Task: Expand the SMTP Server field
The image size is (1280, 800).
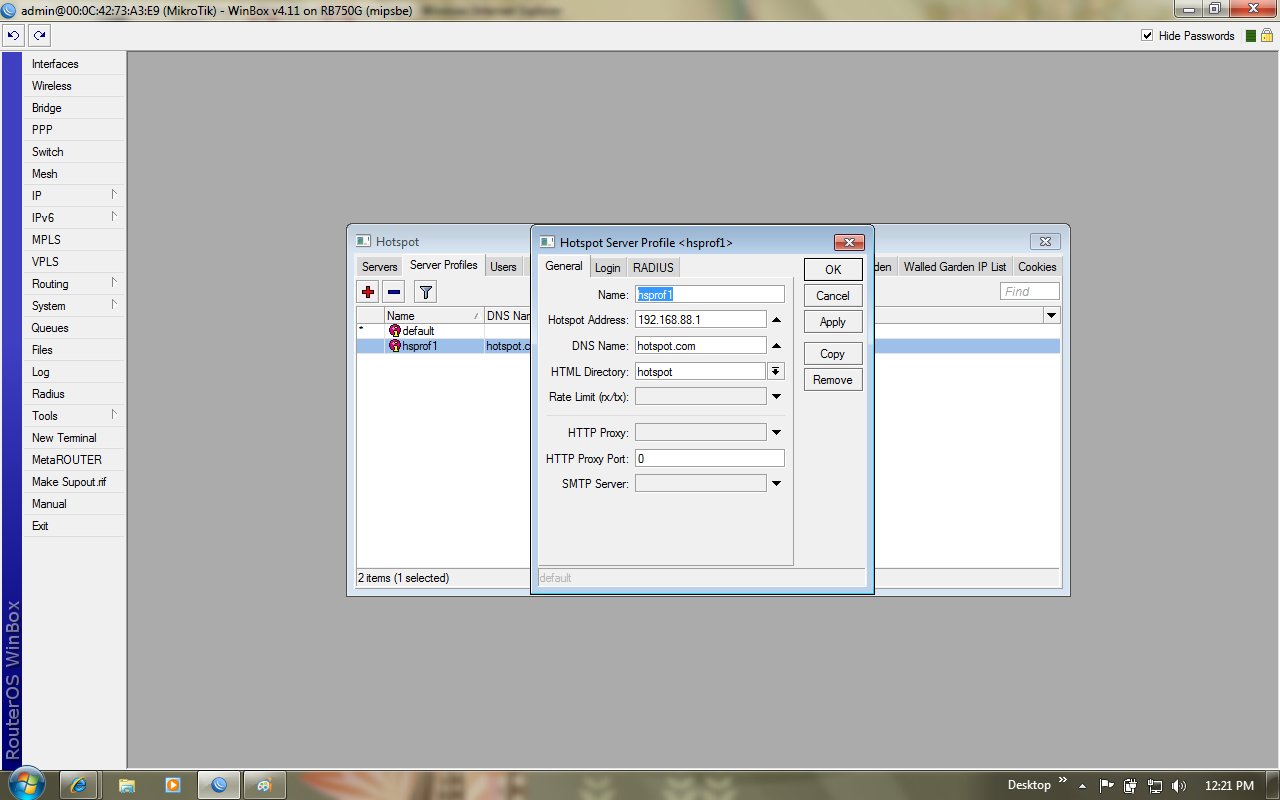Action: pyautogui.click(x=776, y=484)
